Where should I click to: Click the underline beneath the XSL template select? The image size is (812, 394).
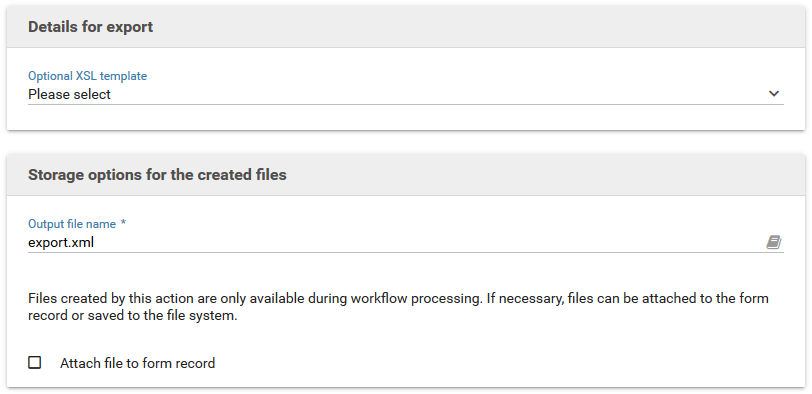[405, 105]
